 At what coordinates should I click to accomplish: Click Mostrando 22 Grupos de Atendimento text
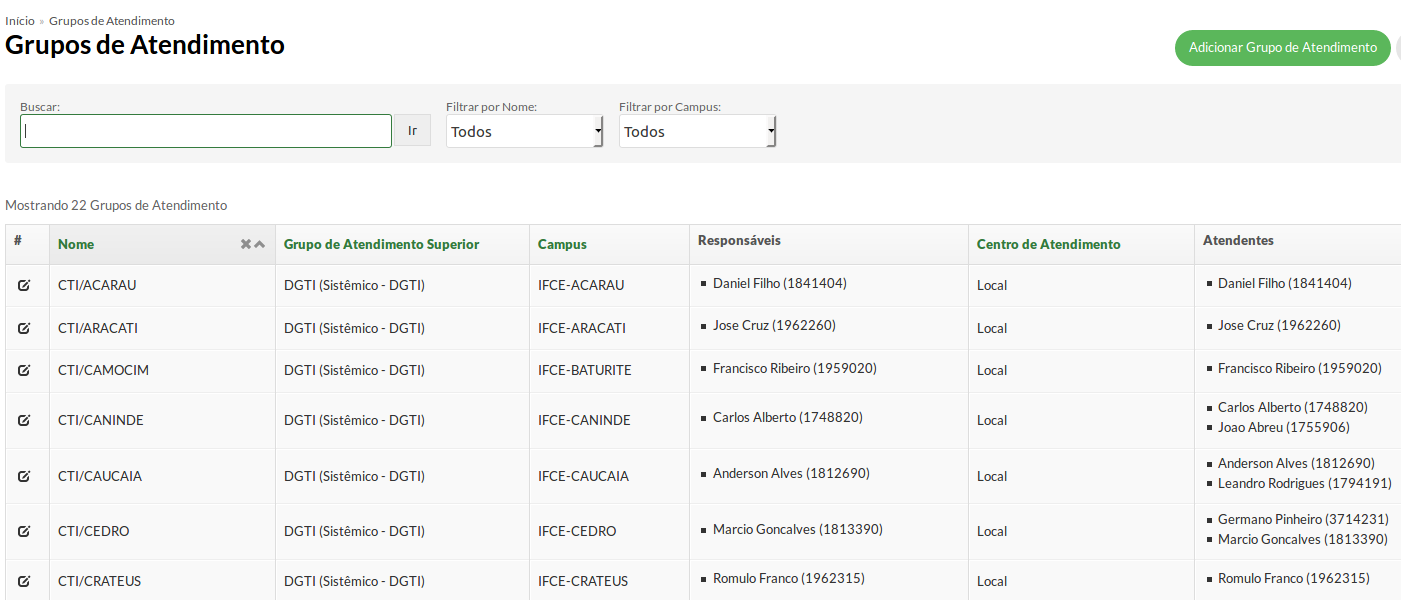coord(116,205)
